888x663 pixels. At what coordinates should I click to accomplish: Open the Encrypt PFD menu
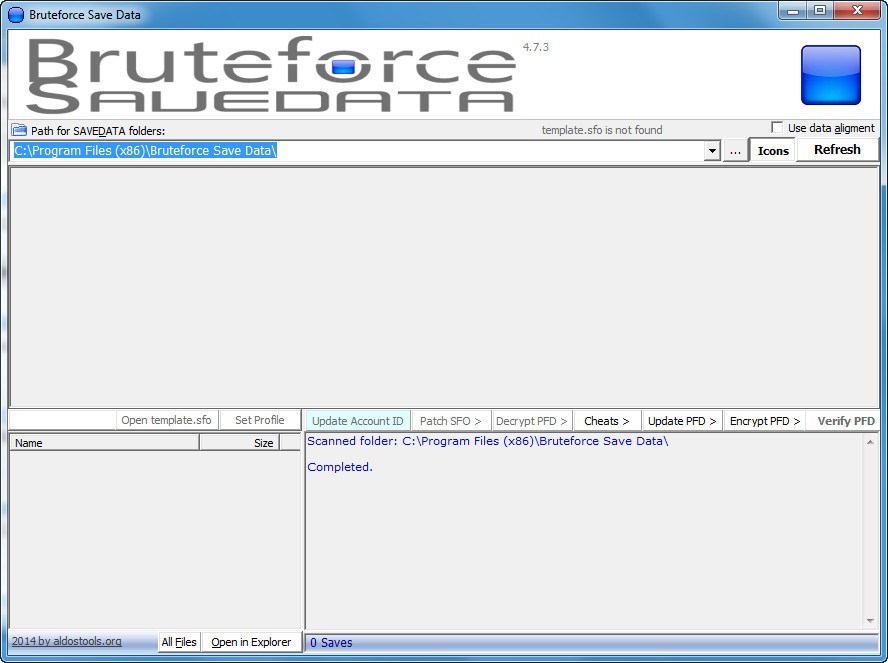pyautogui.click(x=765, y=421)
